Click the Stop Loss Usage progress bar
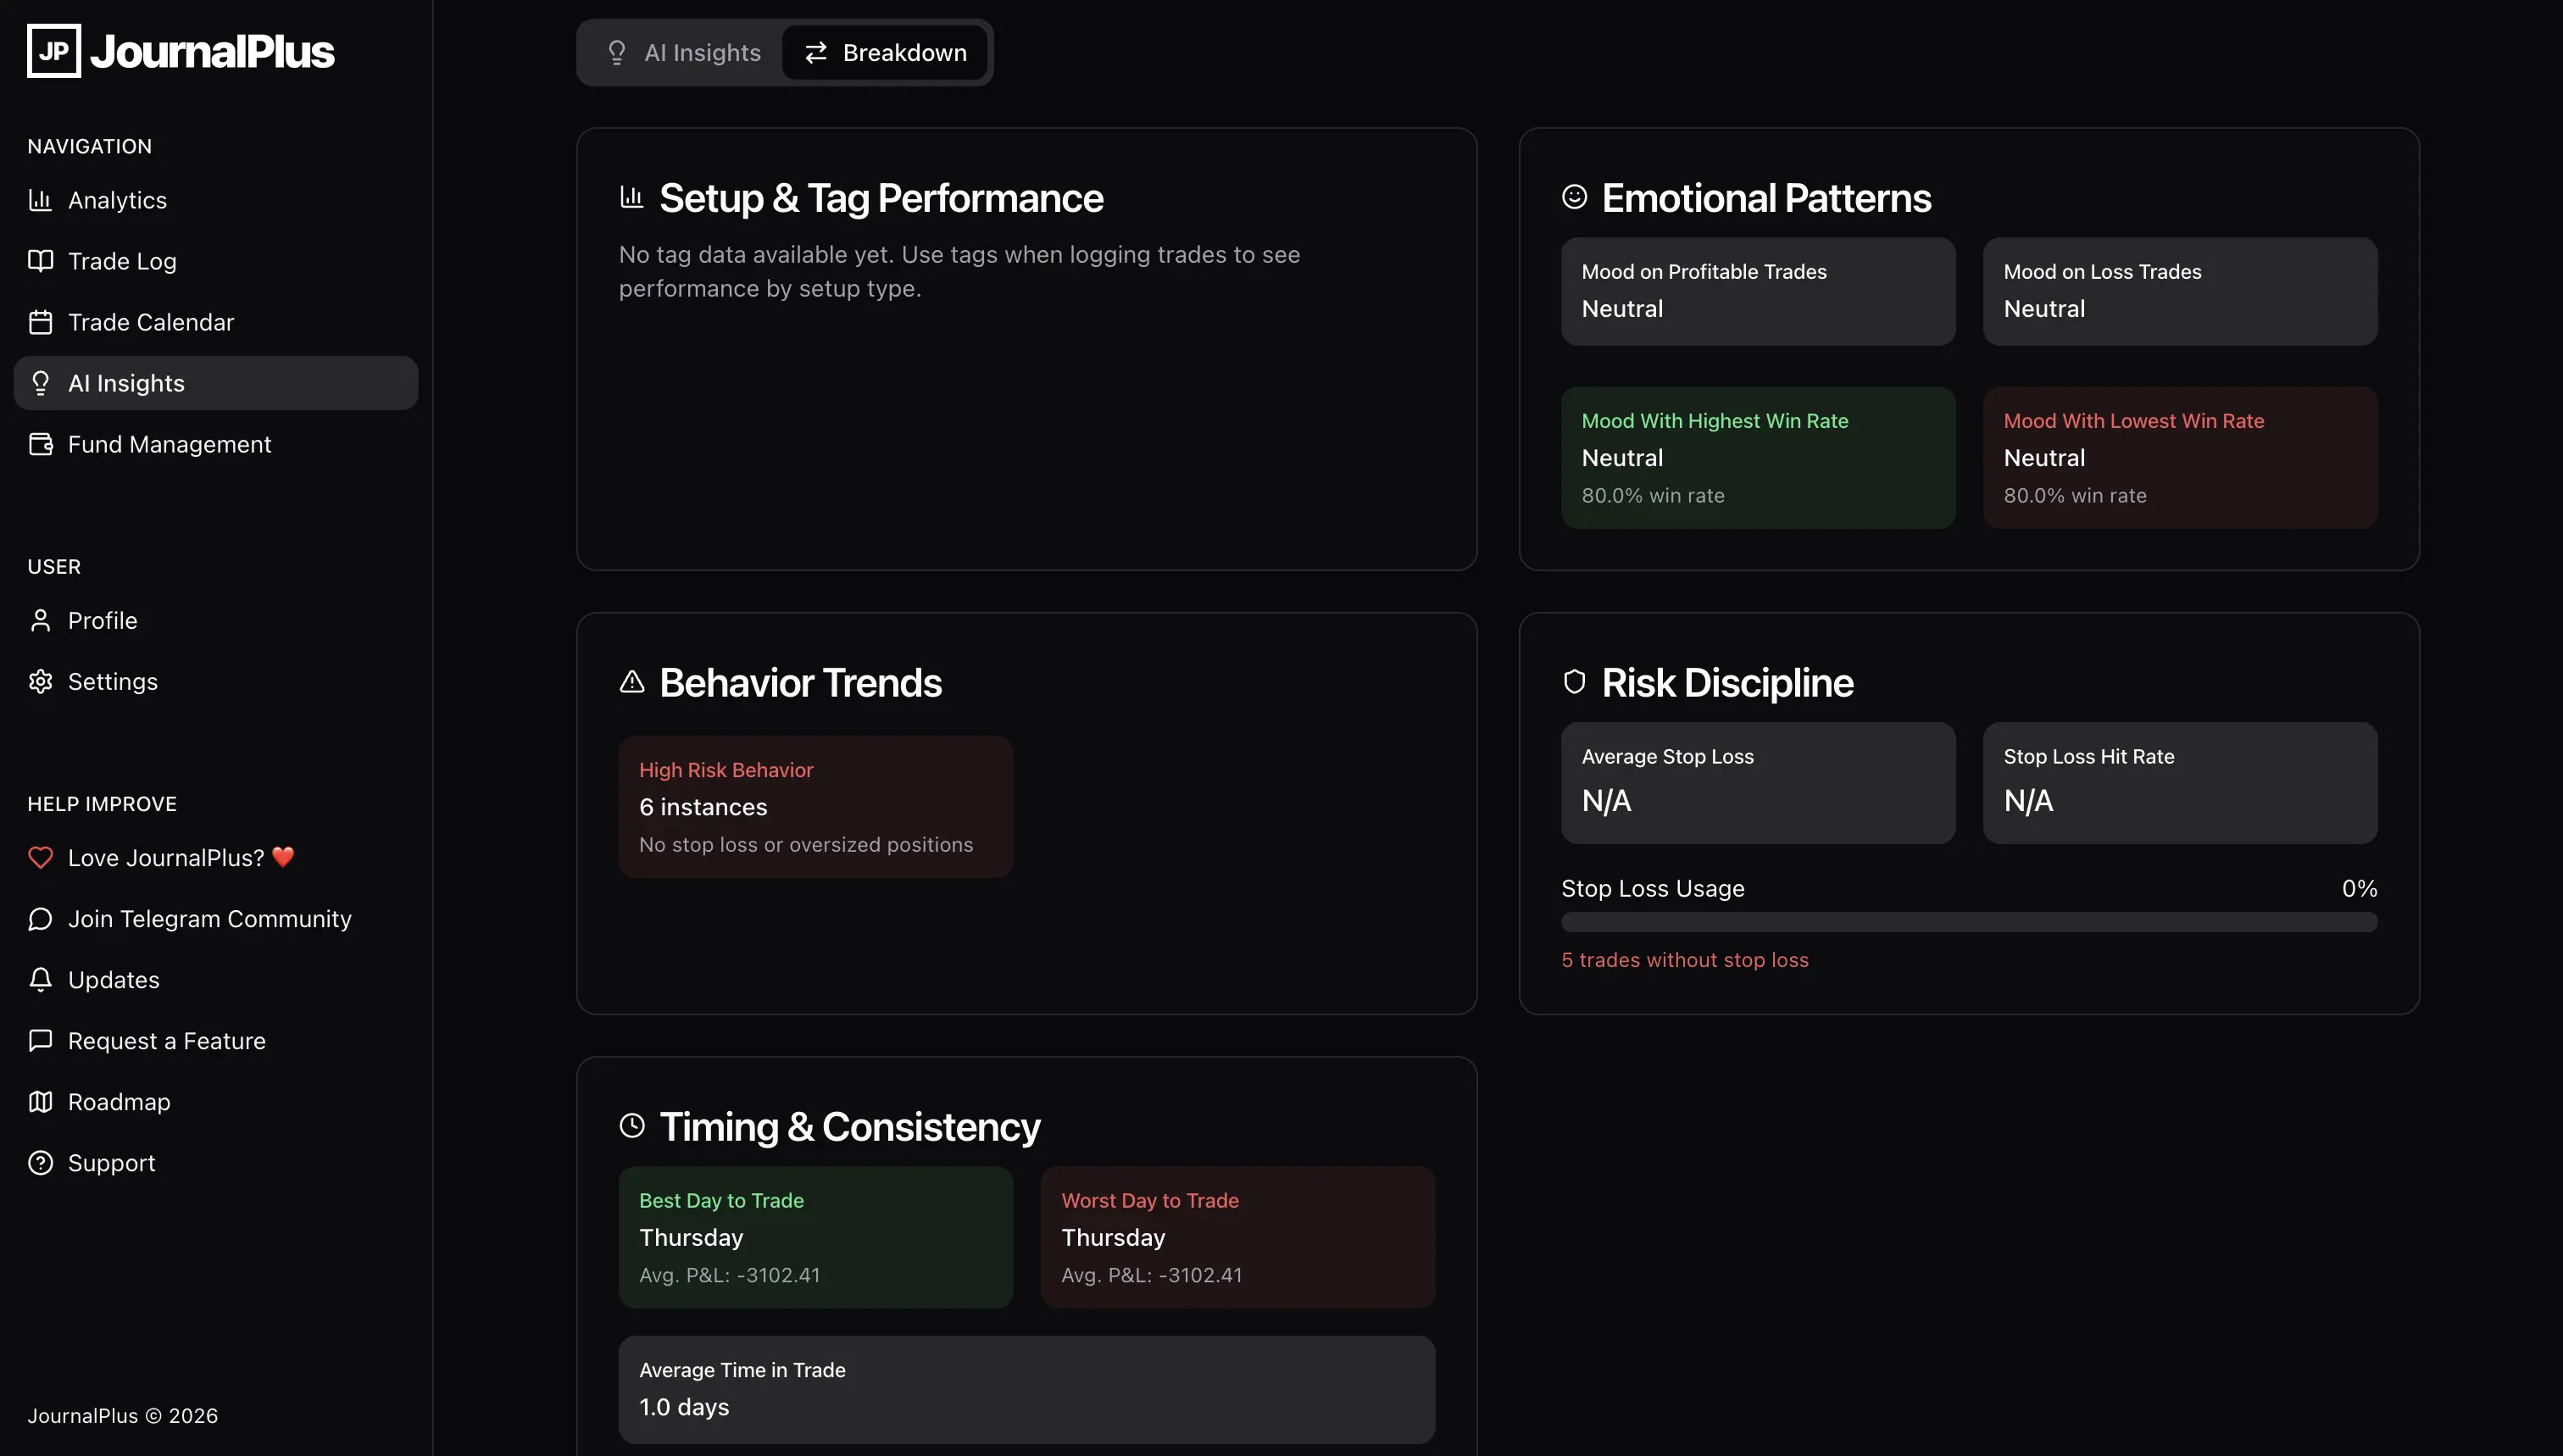 (1969, 922)
